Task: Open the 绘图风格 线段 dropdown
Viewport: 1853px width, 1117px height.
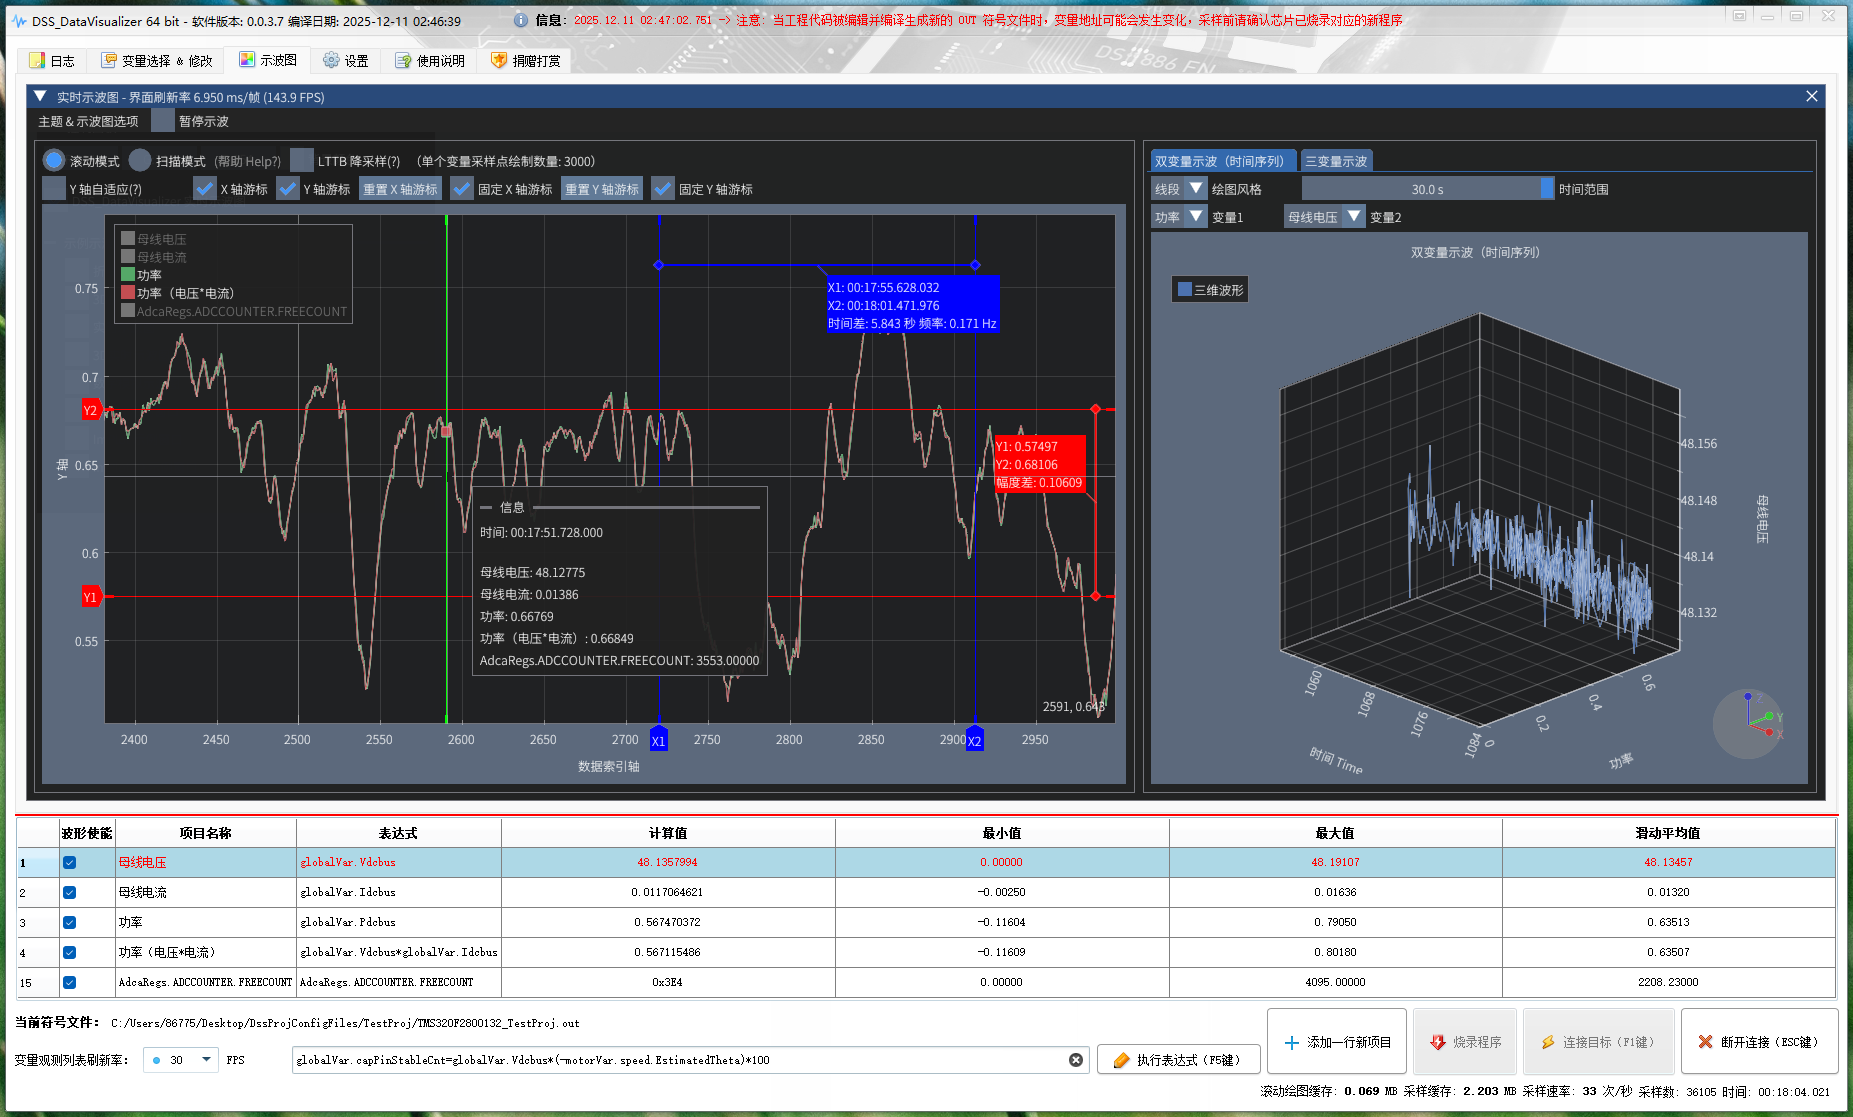Action: 1180,189
